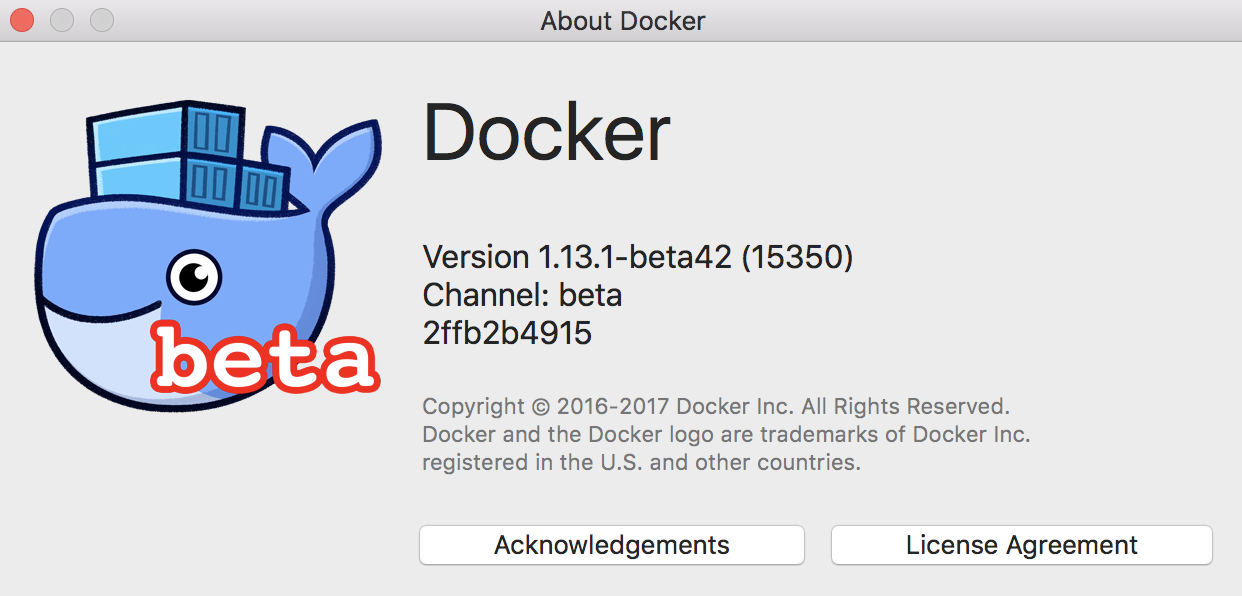Minimize the About Docker window
The image size is (1242, 596).
(62, 20)
